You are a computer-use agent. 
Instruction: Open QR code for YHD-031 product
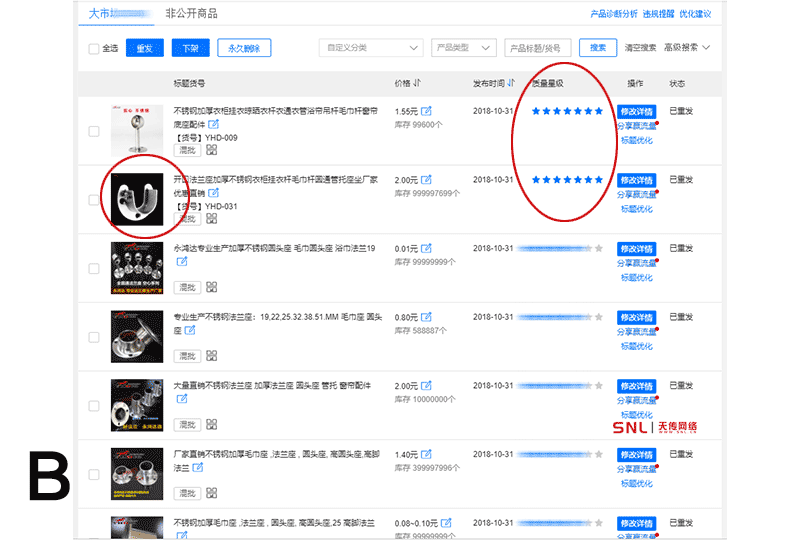[212, 218]
